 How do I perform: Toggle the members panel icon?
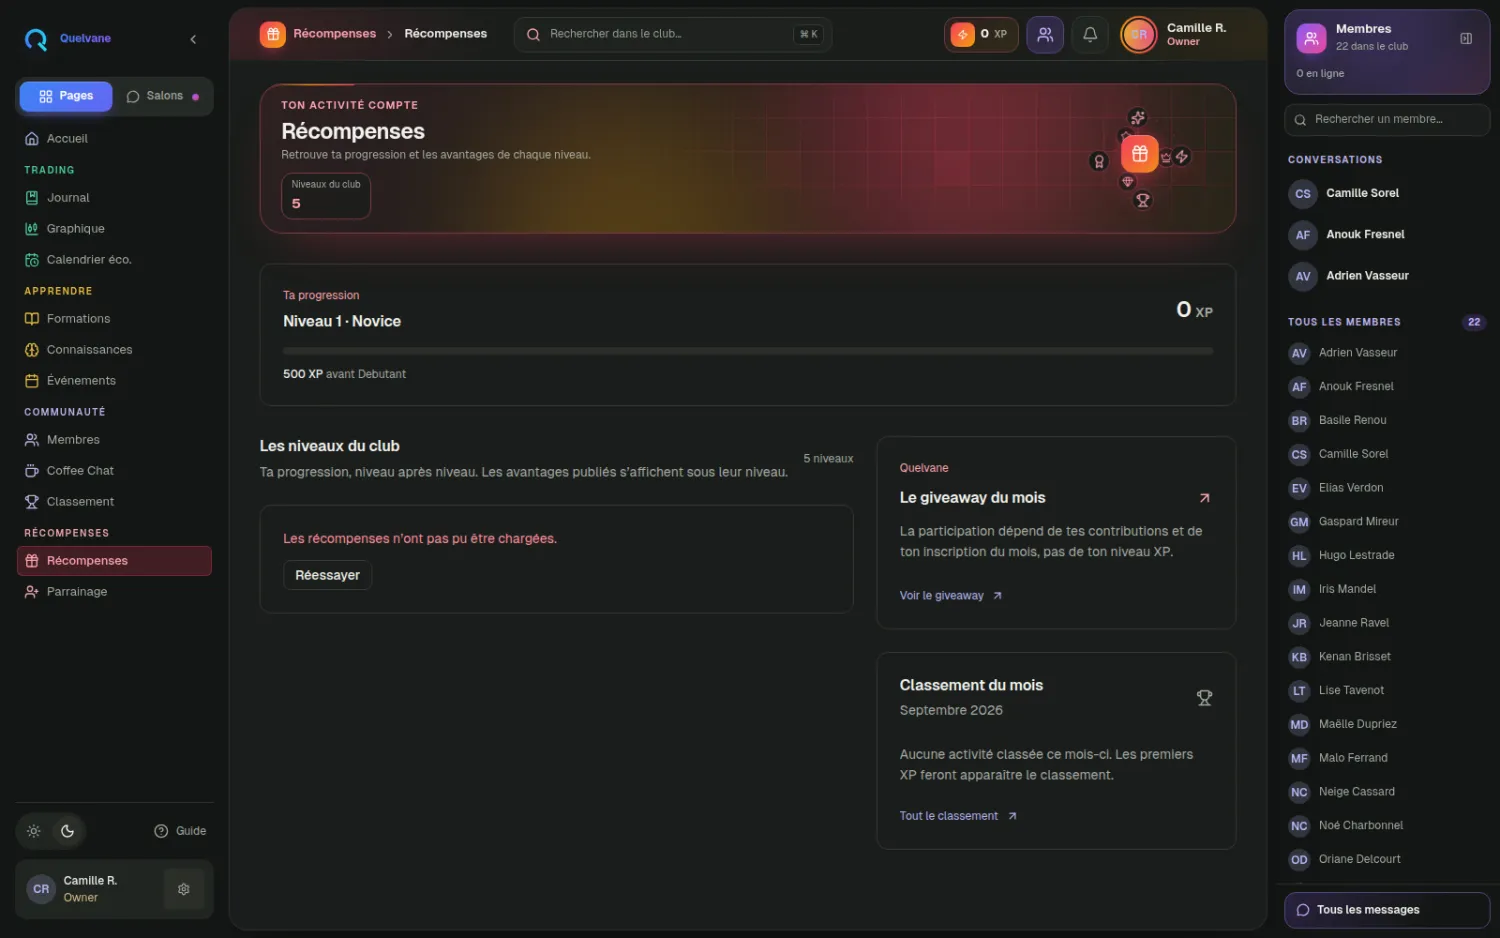pyautogui.click(x=1045, y=34)
